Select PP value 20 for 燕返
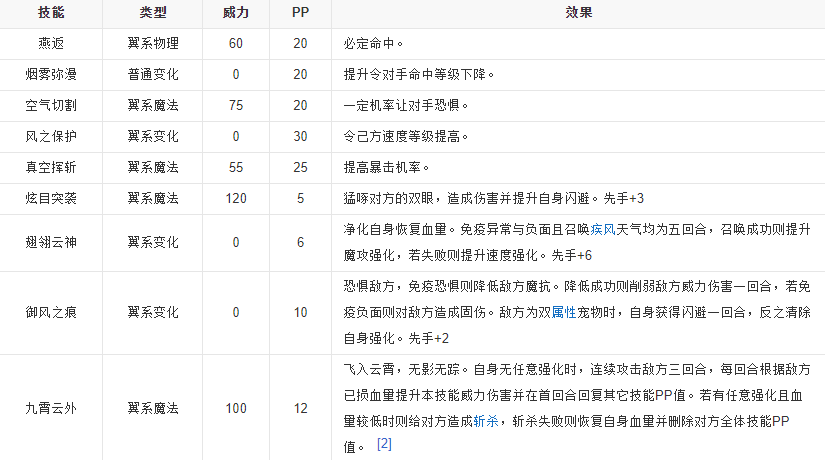 (300, 44)
